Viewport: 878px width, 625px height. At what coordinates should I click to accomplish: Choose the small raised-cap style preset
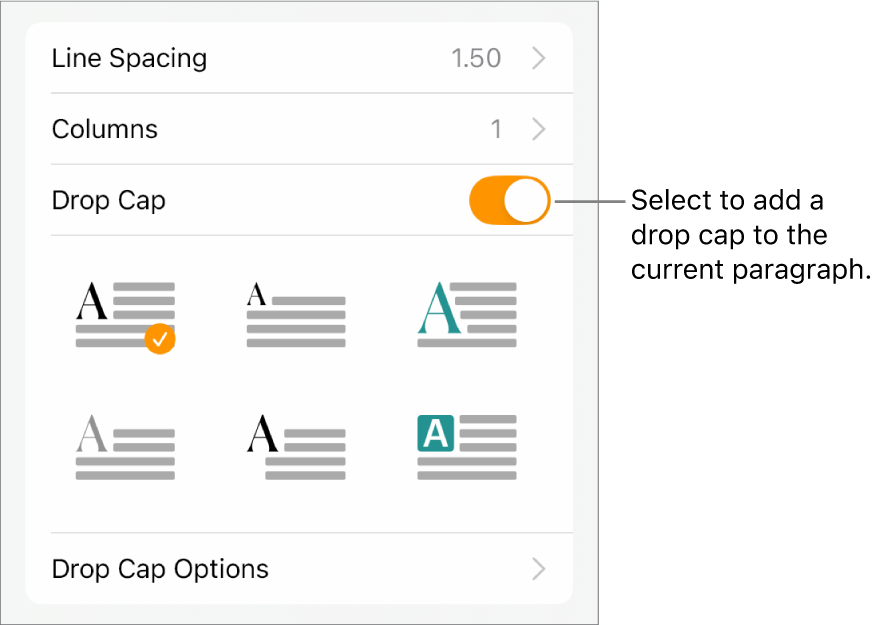click(296, 314)
